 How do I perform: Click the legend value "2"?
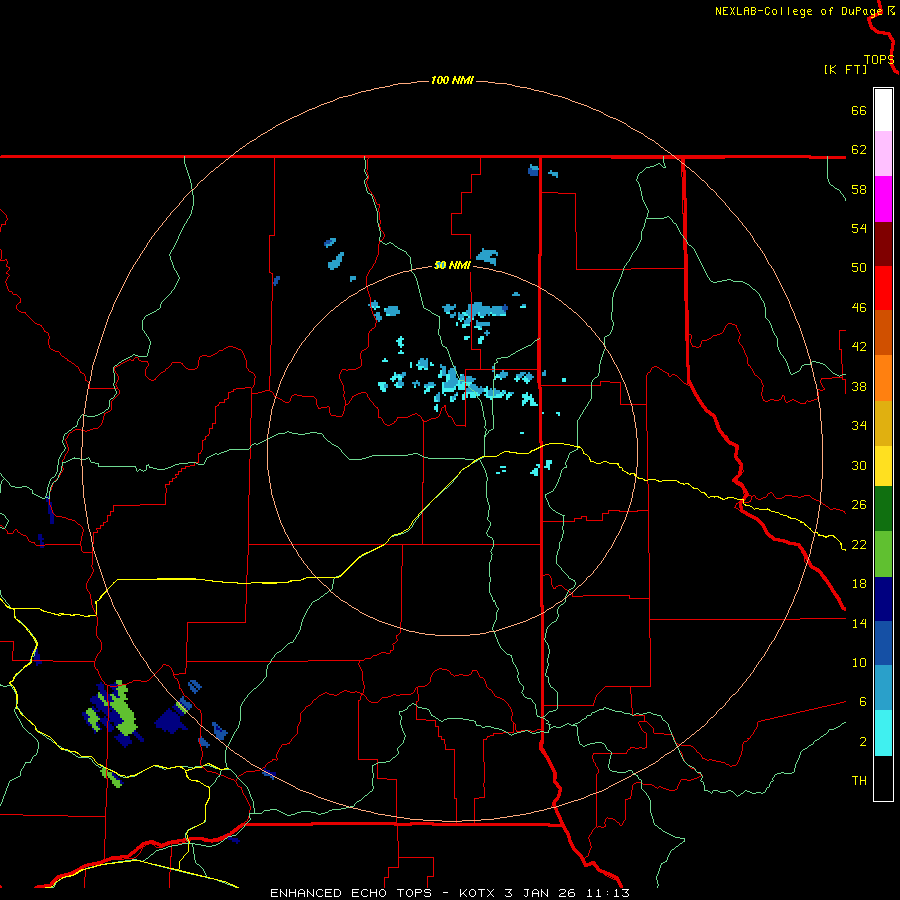pyautogui.click(x=862, y=742)
